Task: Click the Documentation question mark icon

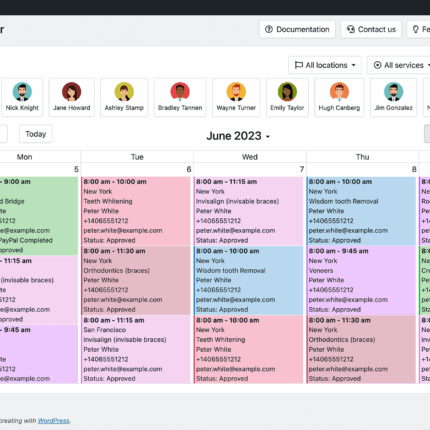Action: click(269, 29)
